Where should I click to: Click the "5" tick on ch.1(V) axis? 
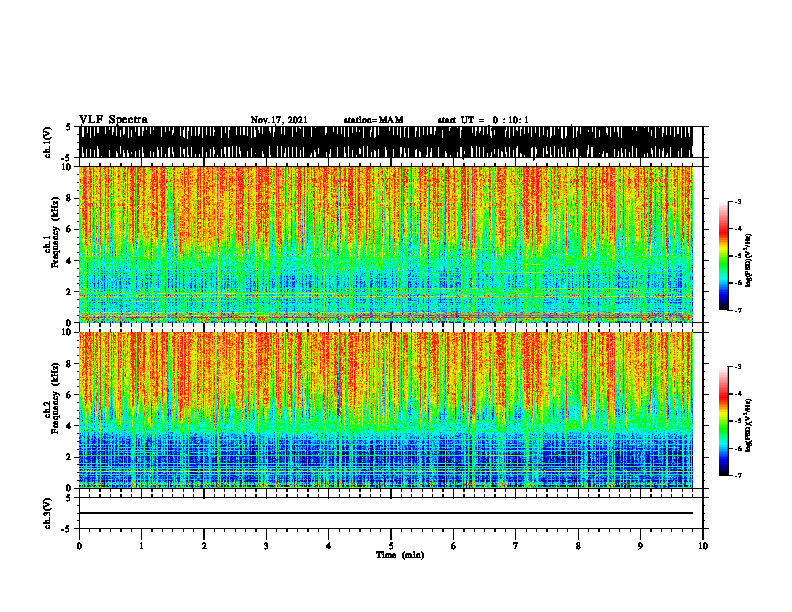69,127
